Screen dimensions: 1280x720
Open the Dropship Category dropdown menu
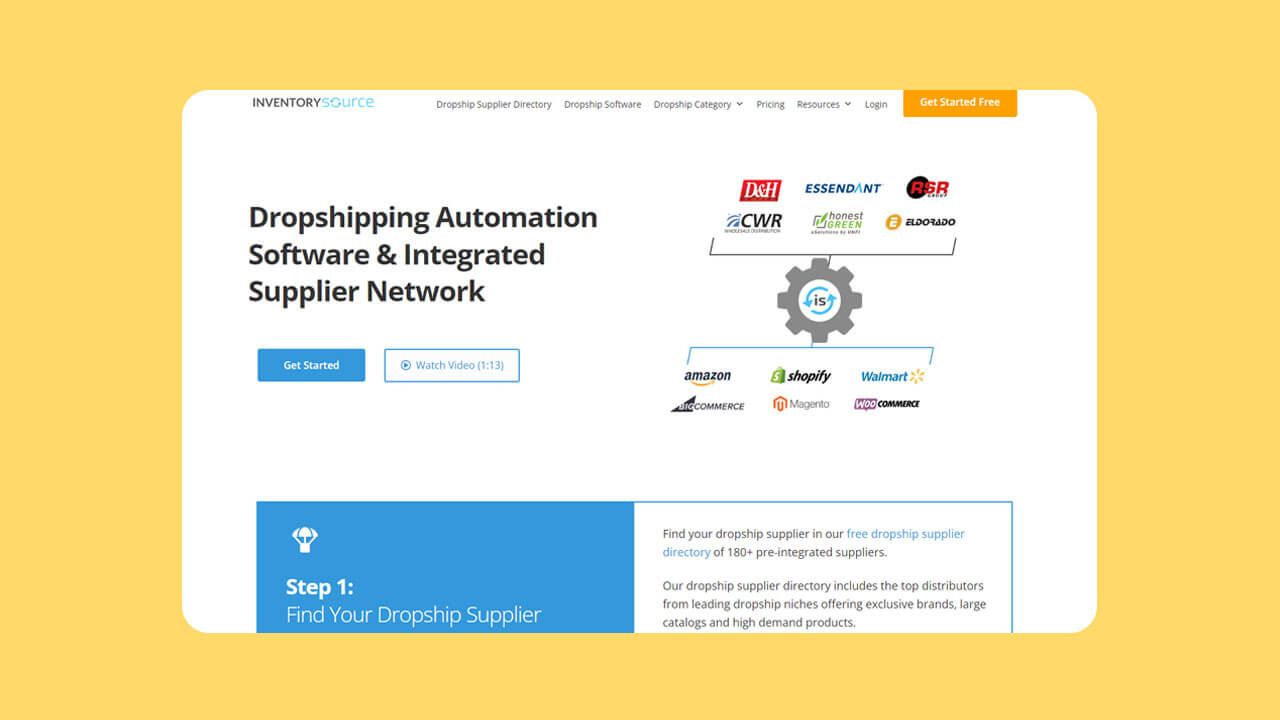(x=698, y=104)
